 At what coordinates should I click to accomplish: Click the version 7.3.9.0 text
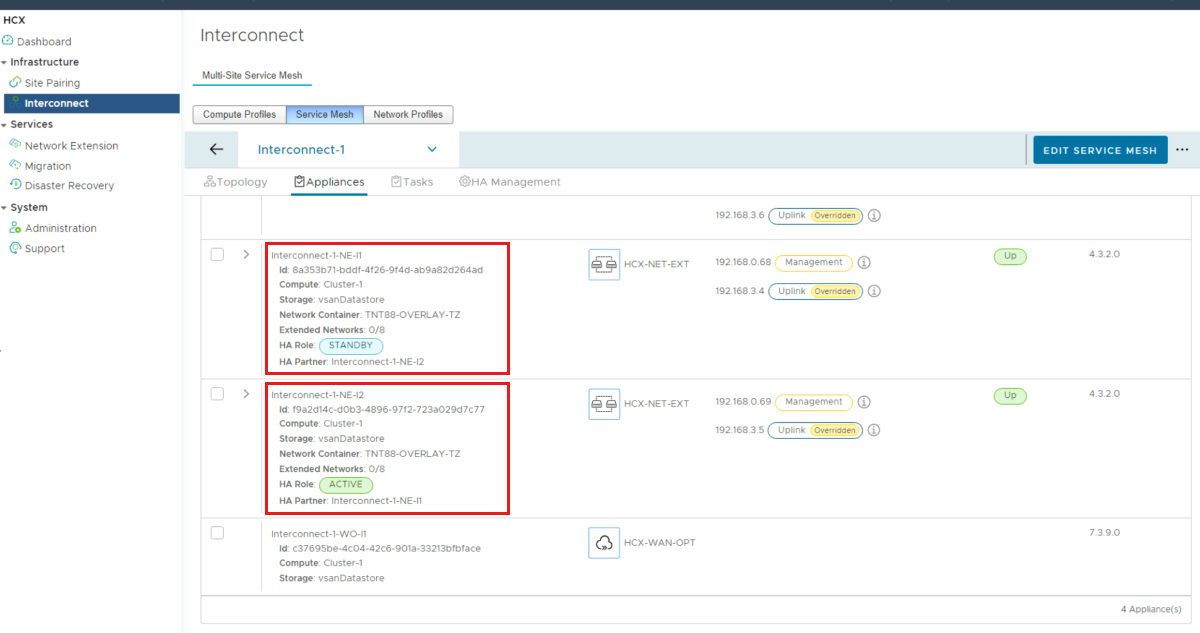click(1104, 534)
